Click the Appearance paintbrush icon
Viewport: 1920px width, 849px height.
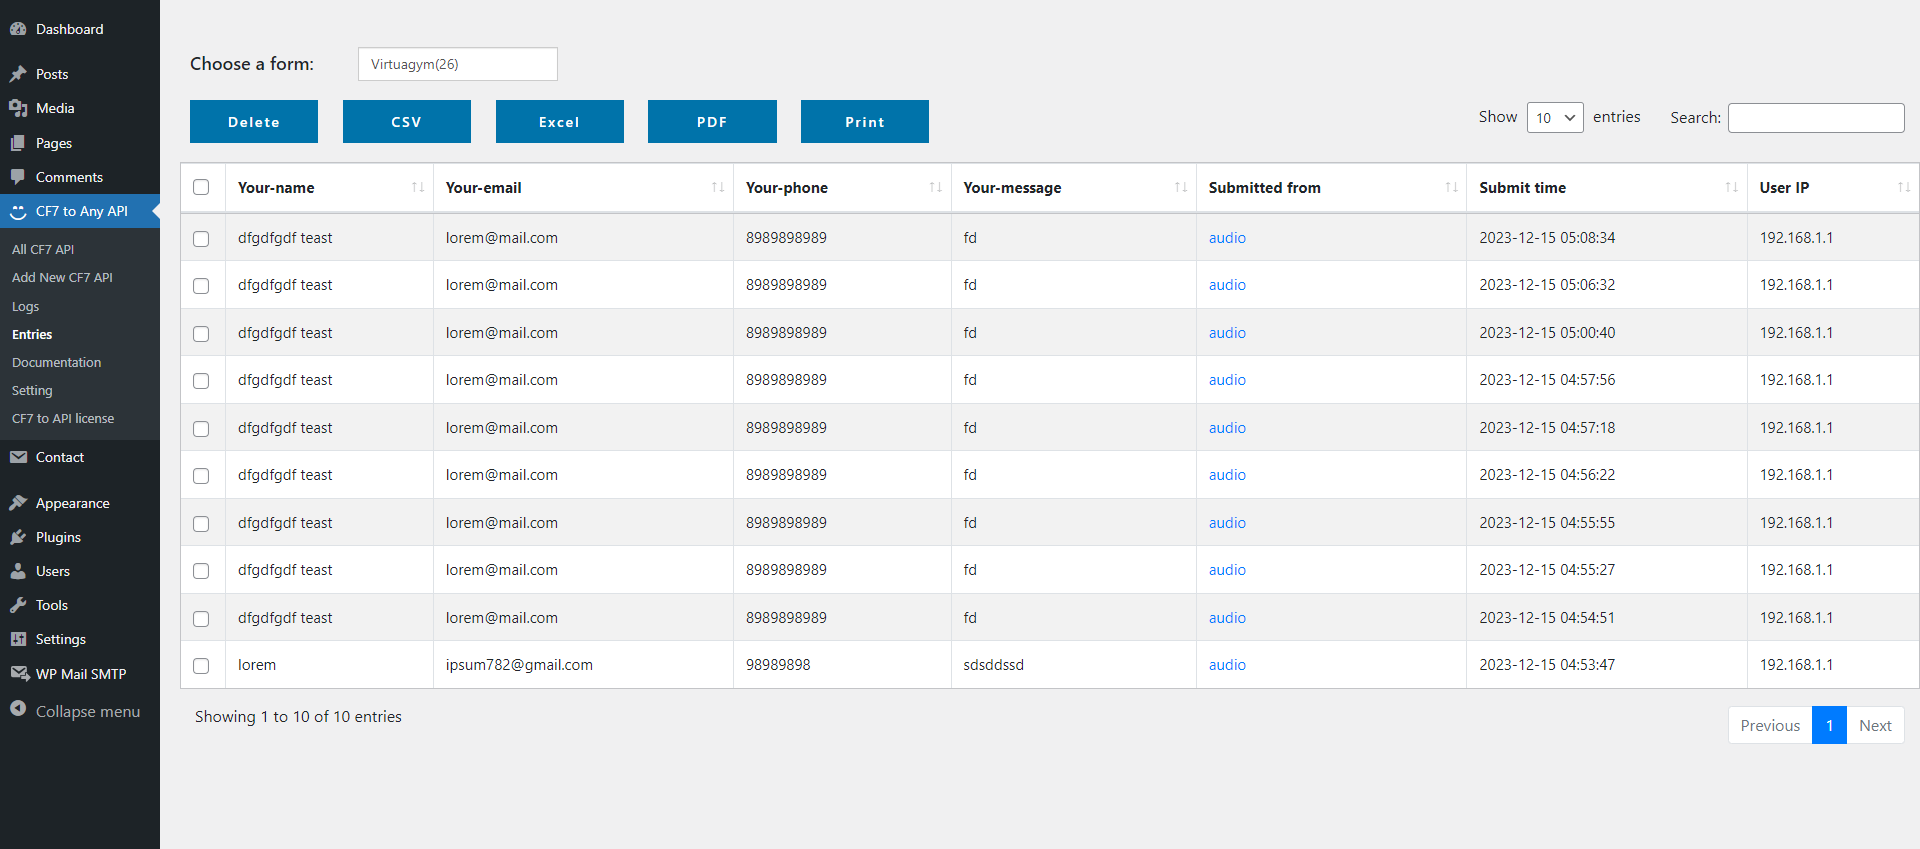tap(18, 503)
